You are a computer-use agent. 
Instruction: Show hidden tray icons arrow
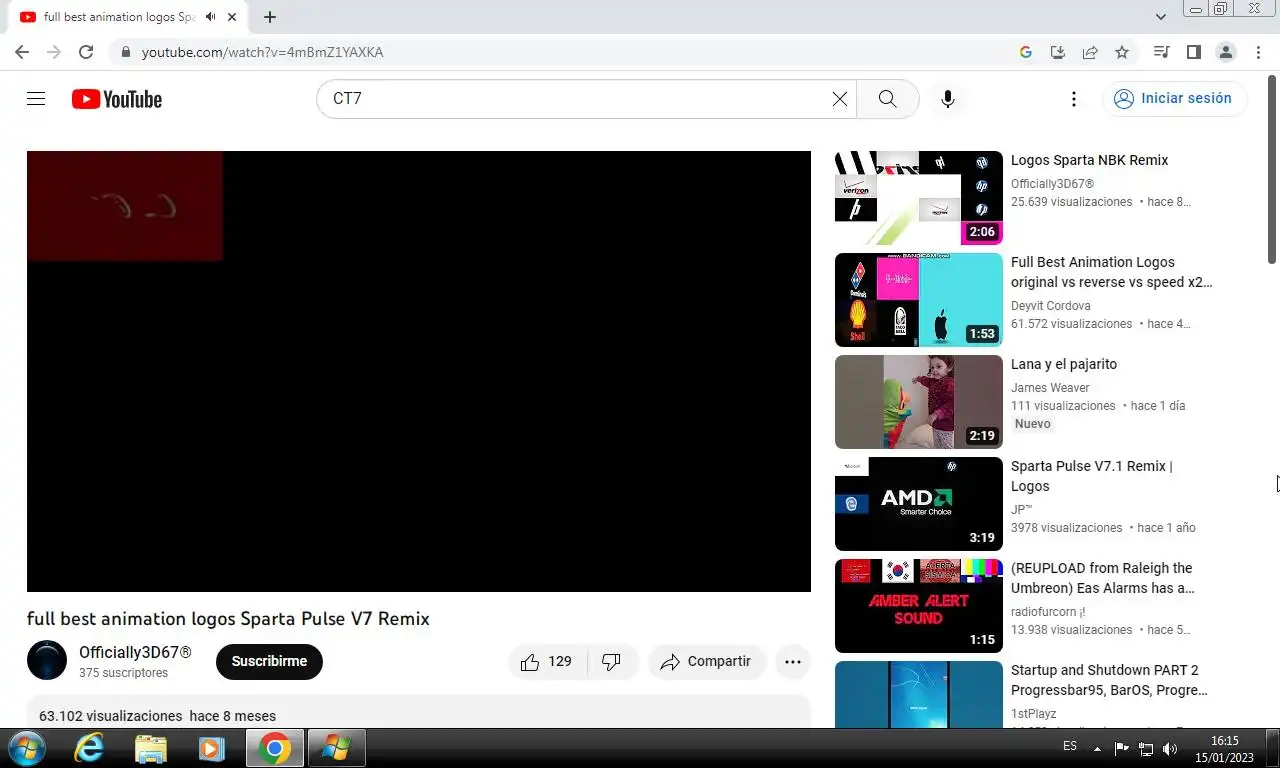click(x=1098, y=748)
